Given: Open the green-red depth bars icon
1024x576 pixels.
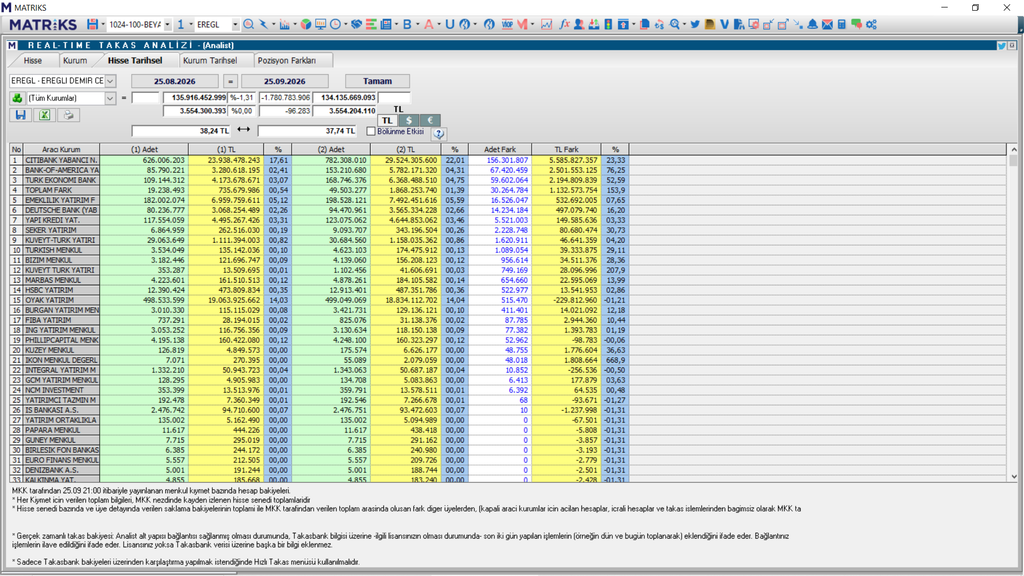Looking at the screenshot, I should click(371, 24).
